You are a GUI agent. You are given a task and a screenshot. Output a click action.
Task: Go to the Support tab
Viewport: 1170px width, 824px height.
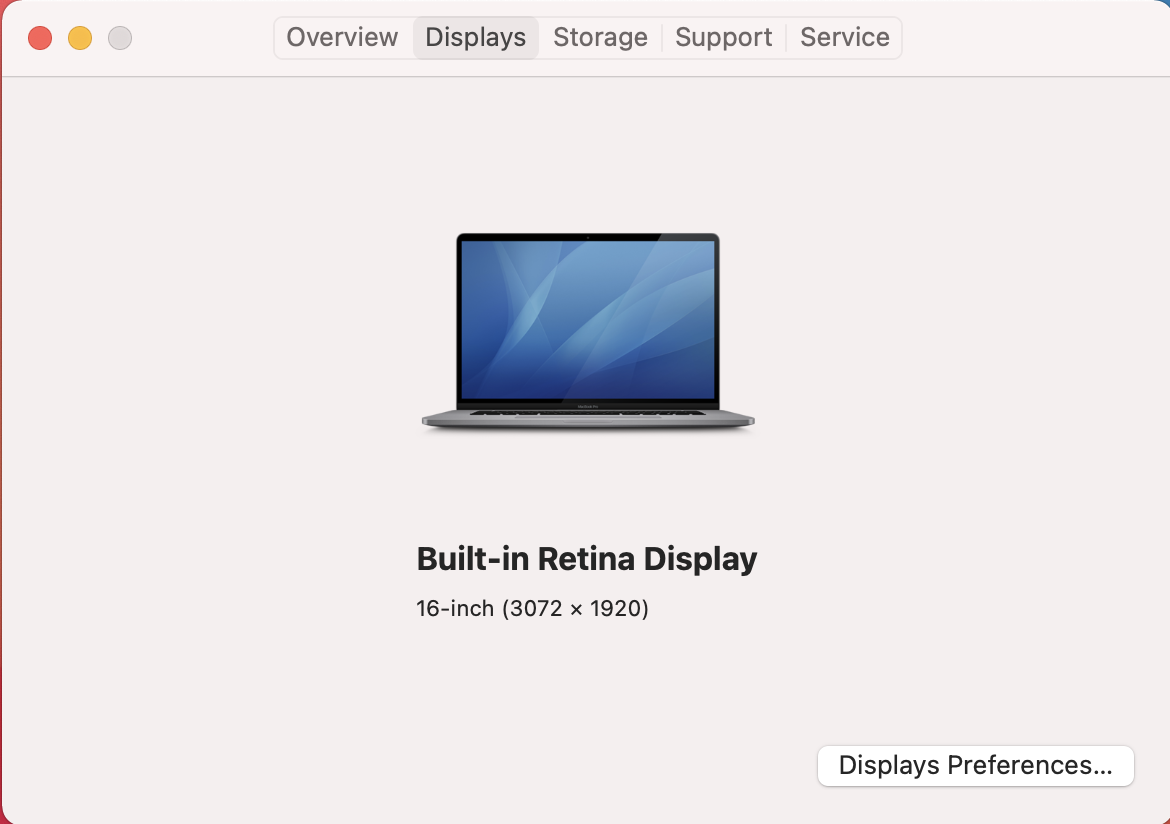723,37
